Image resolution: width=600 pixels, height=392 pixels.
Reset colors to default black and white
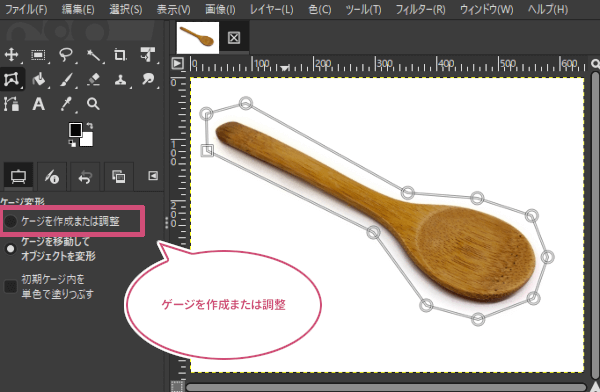72,143
